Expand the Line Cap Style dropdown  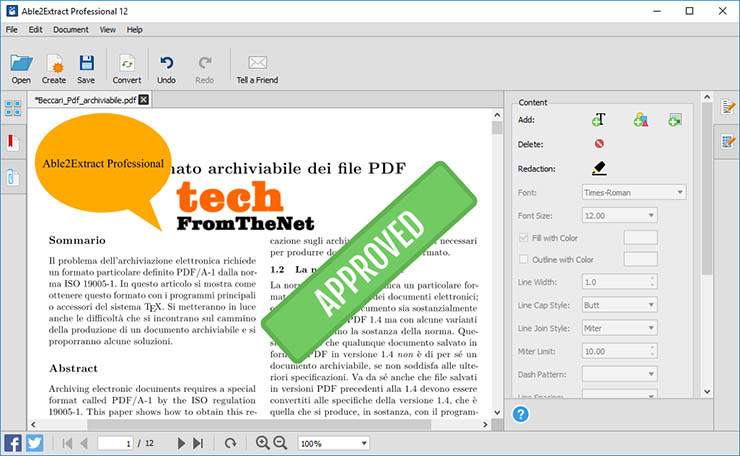pos(618,305)
